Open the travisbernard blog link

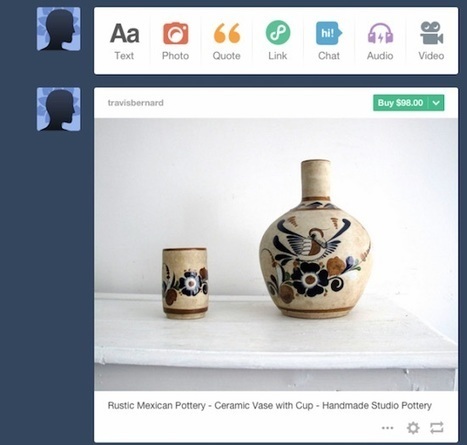[136, 103]
